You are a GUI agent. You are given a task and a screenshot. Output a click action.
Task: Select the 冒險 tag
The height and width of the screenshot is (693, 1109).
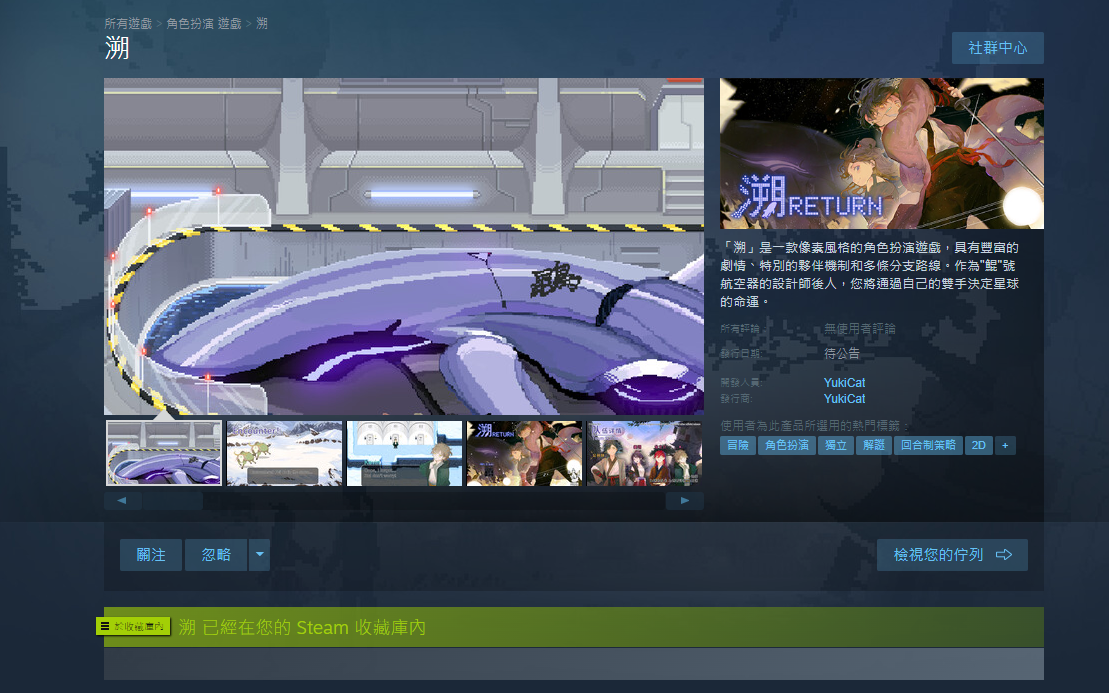point(737,446)
